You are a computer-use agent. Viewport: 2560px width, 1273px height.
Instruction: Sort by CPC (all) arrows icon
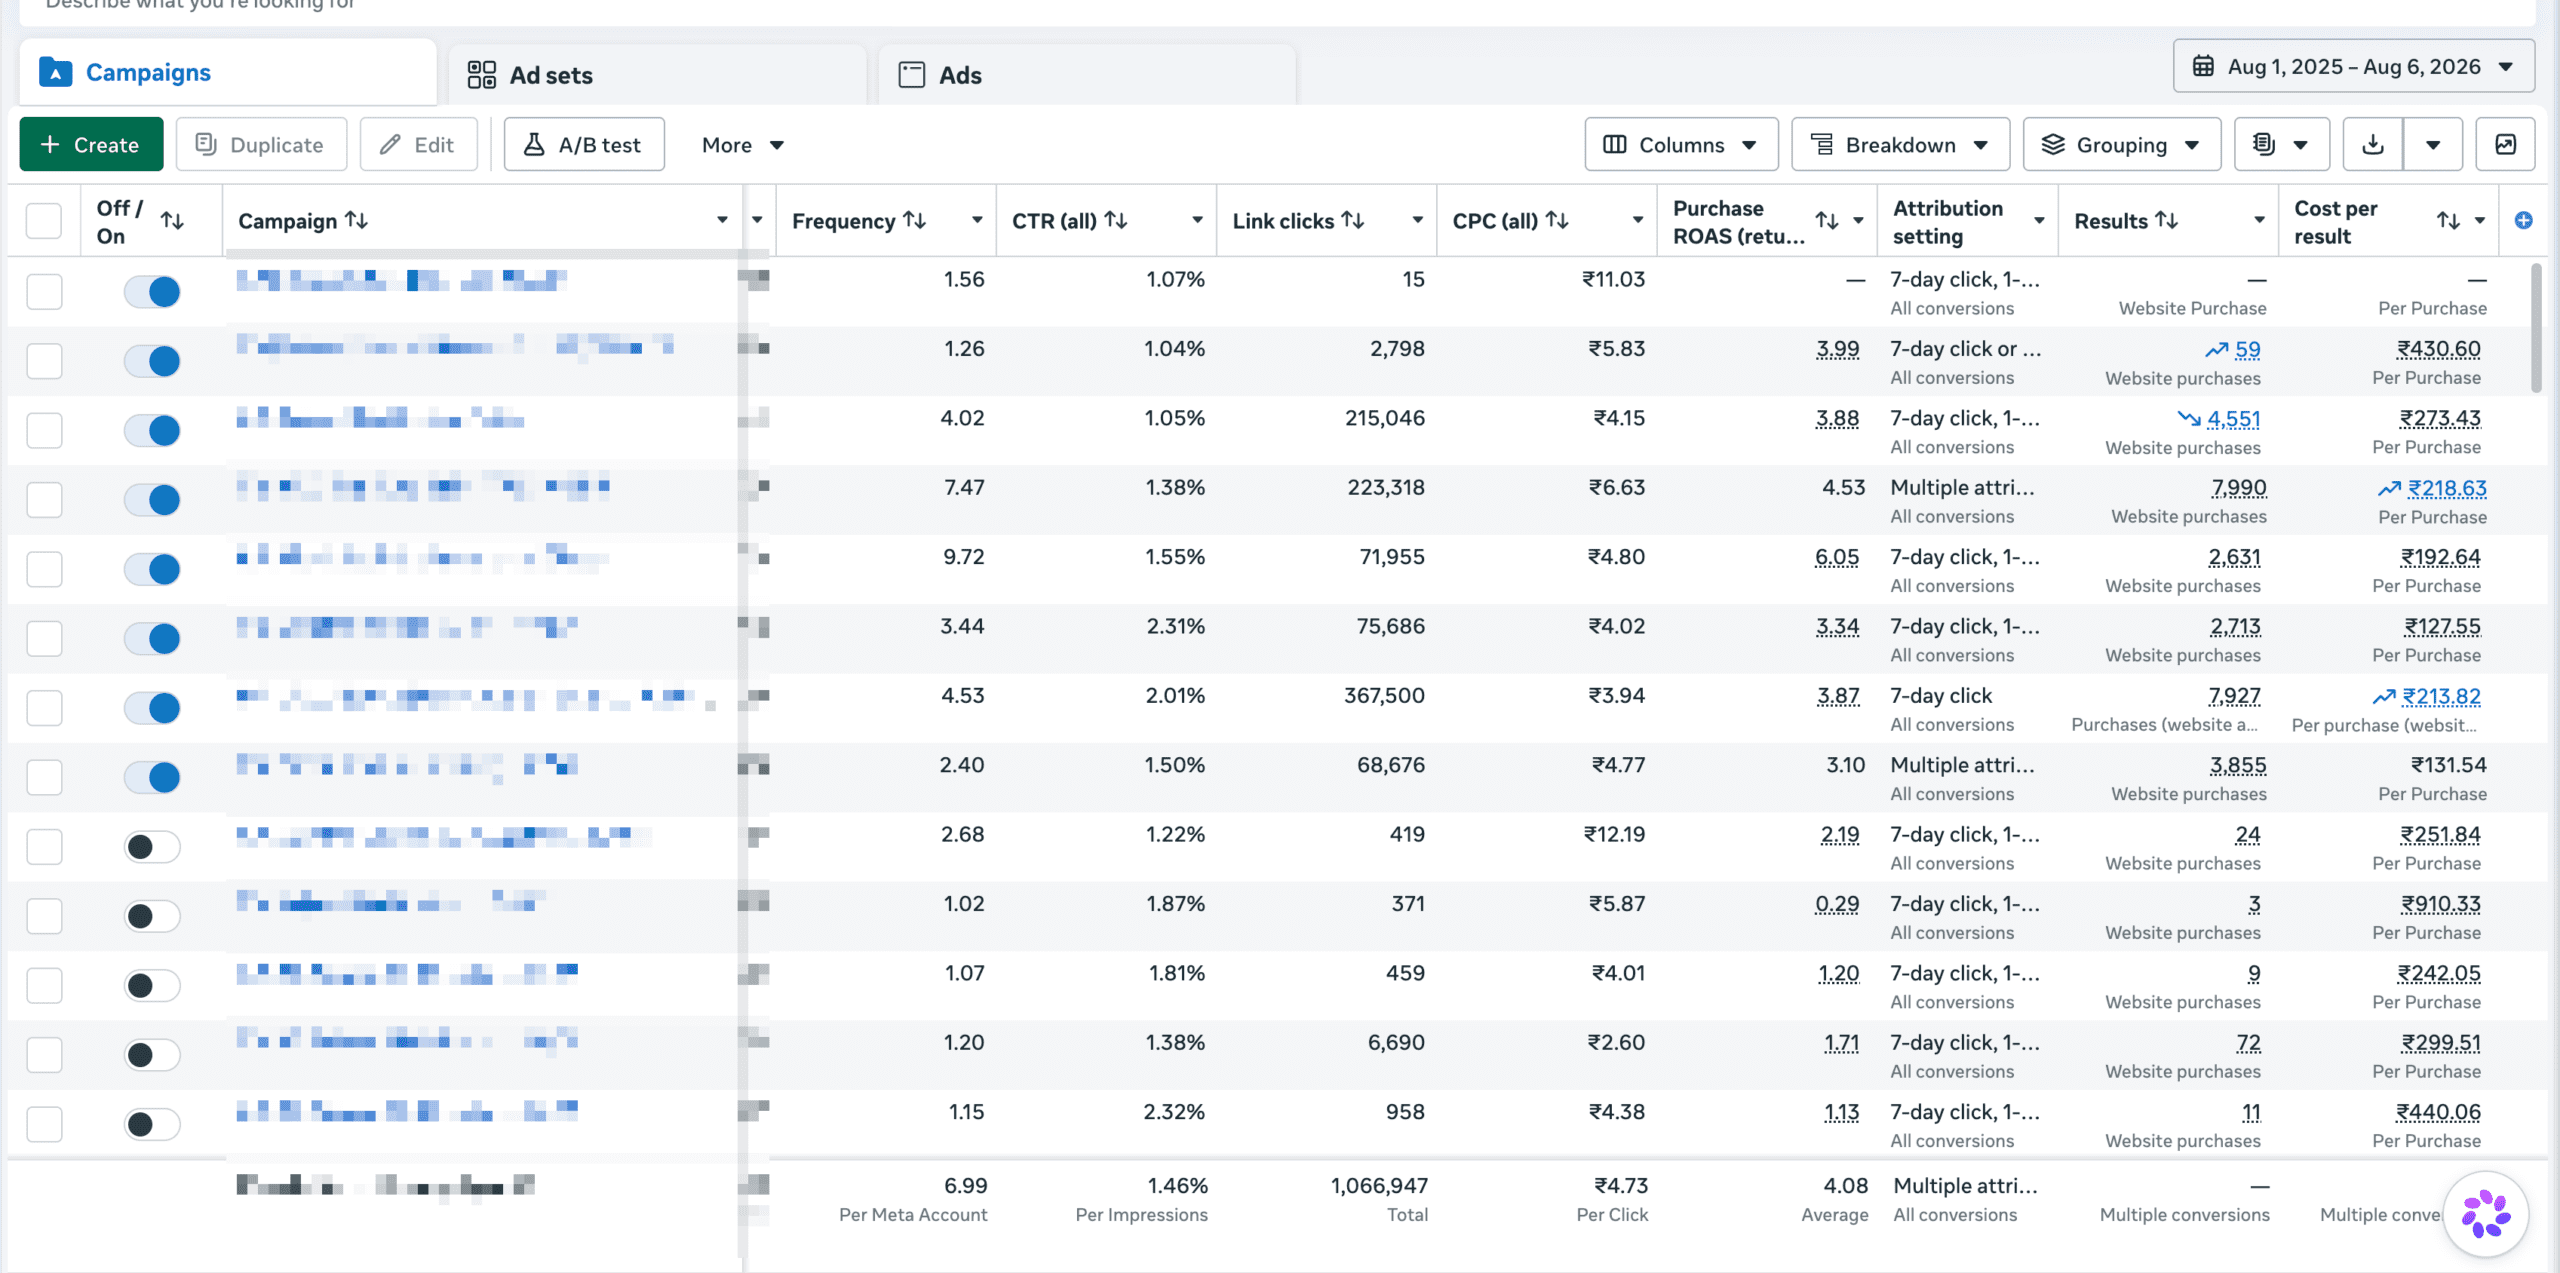(1557, 220)
